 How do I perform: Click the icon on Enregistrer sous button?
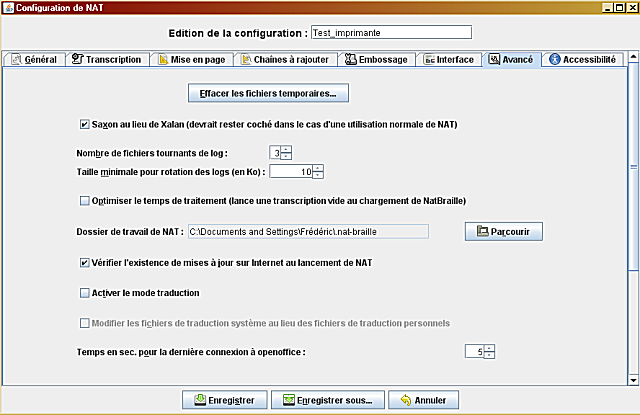click(x=289, y=400)
